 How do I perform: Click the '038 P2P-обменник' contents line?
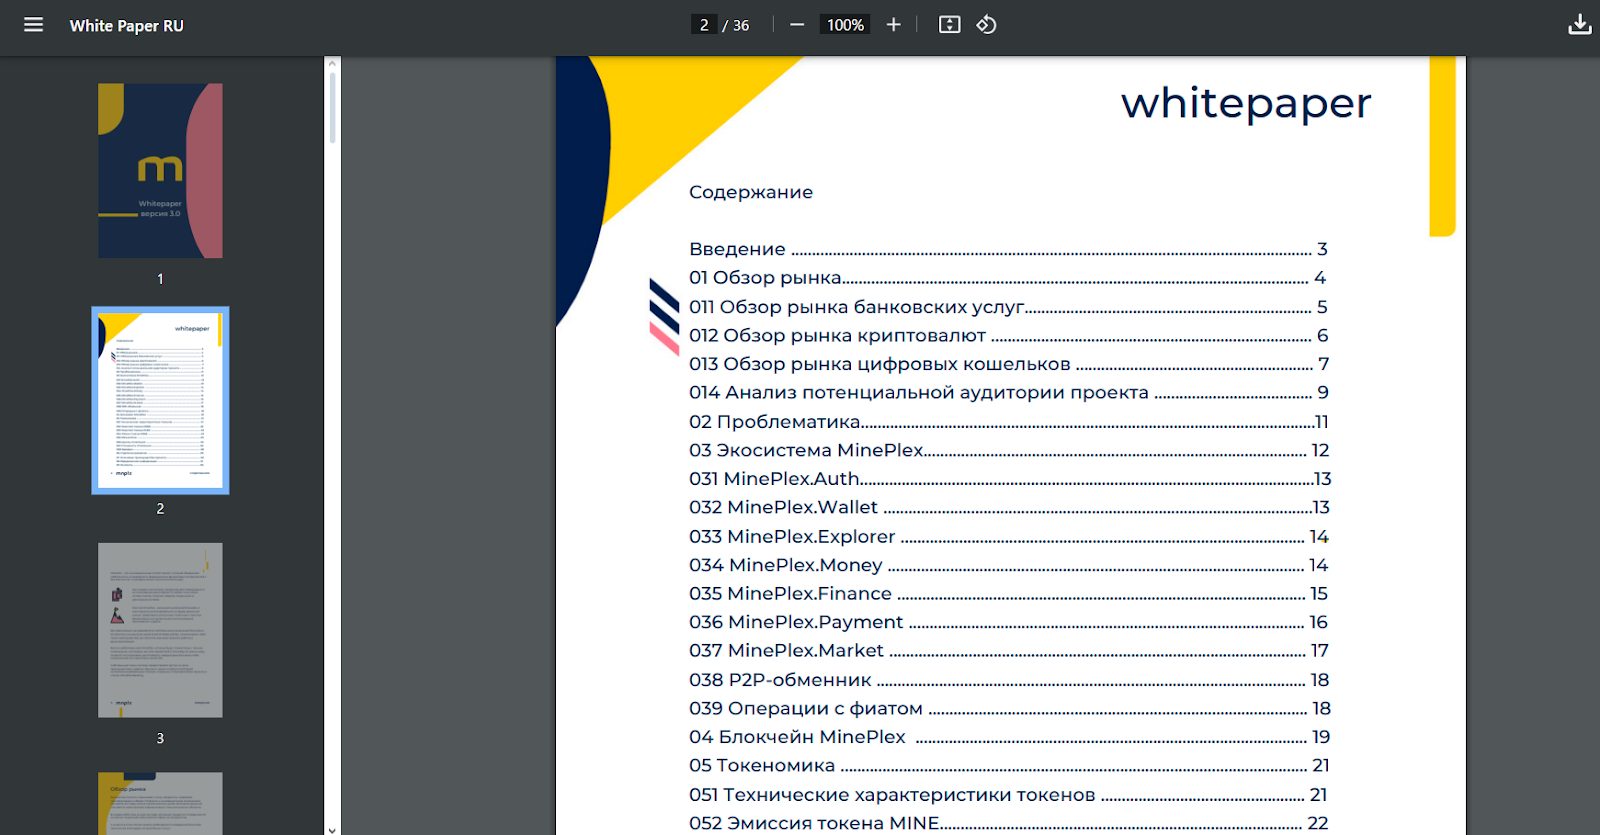click(1008, 680)
